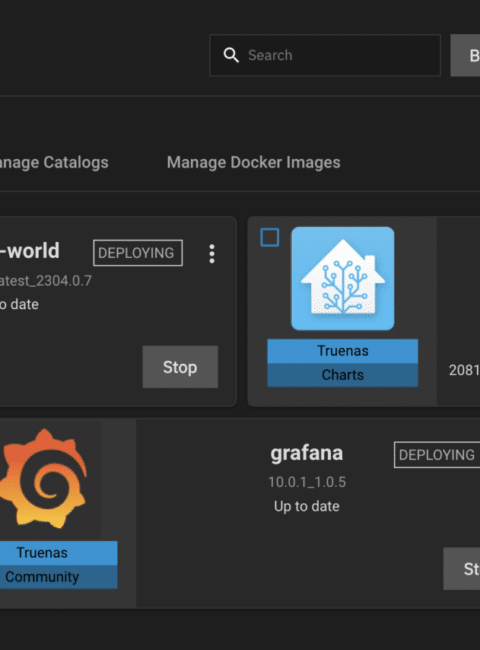Switch to Manage Docker Images tab

point(253,162)
